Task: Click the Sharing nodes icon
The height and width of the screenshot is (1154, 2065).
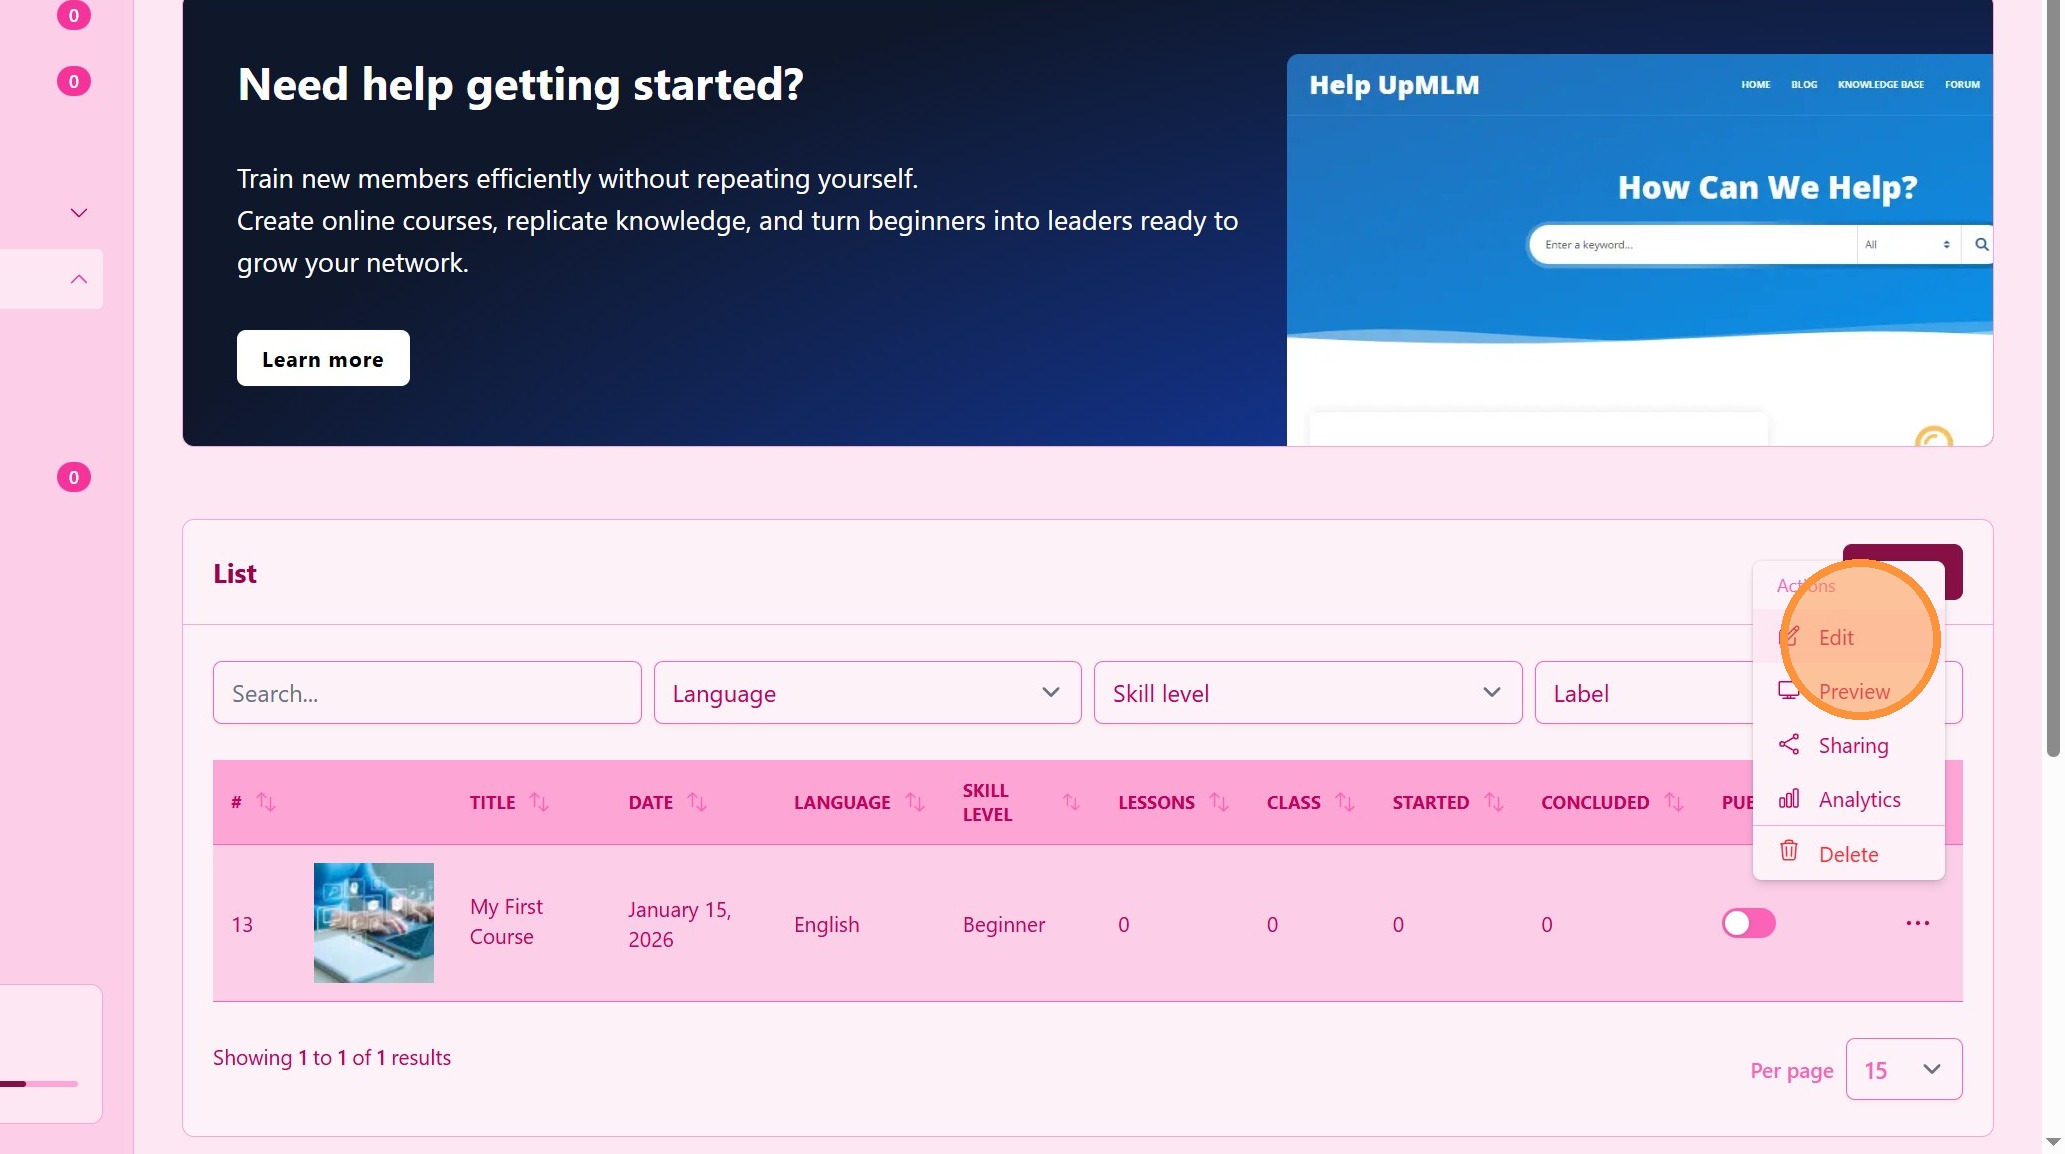Action: [1789, 745]
